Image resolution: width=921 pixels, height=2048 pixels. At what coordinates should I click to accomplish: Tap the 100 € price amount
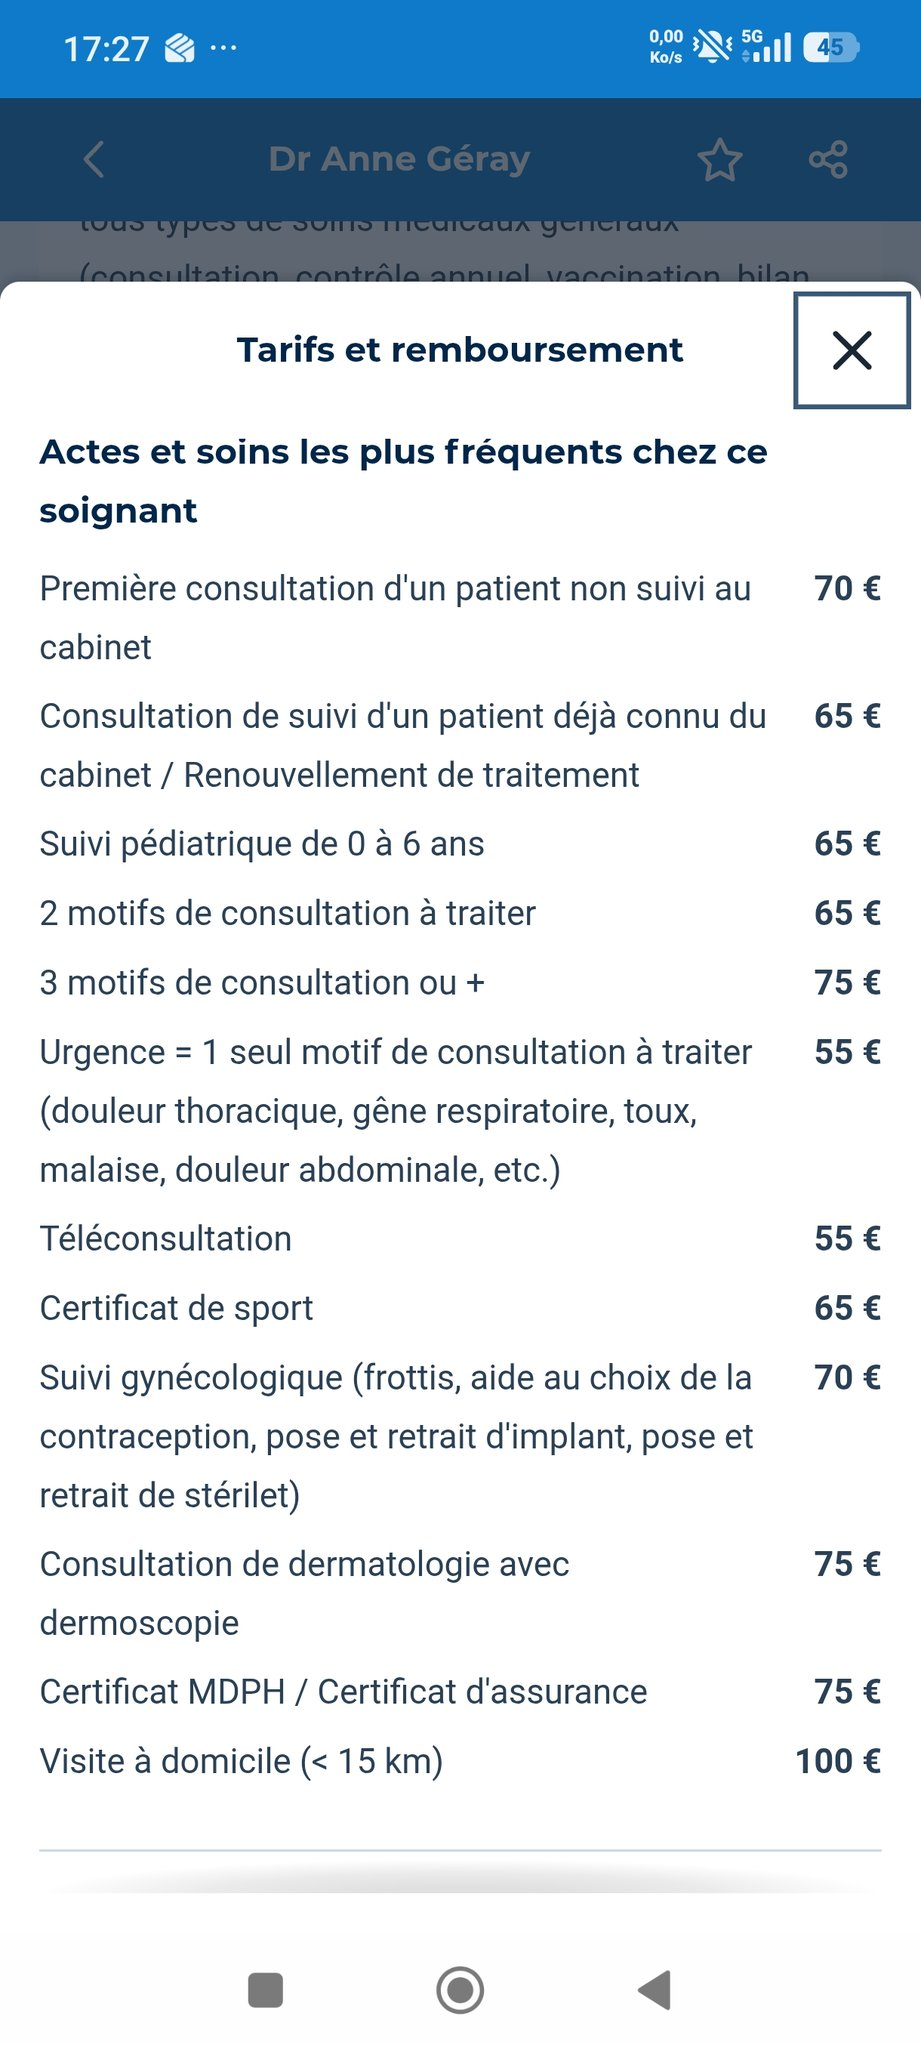click(838, 1760)
